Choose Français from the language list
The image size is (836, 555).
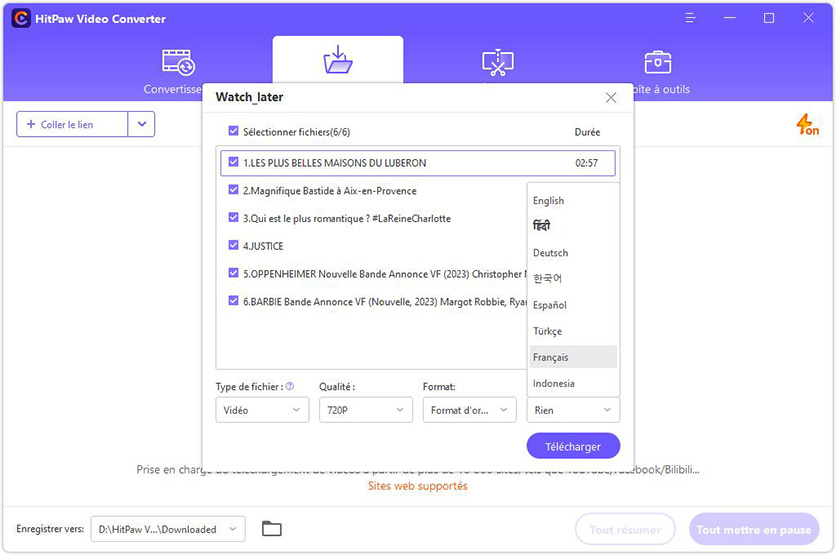coord(573,357)
